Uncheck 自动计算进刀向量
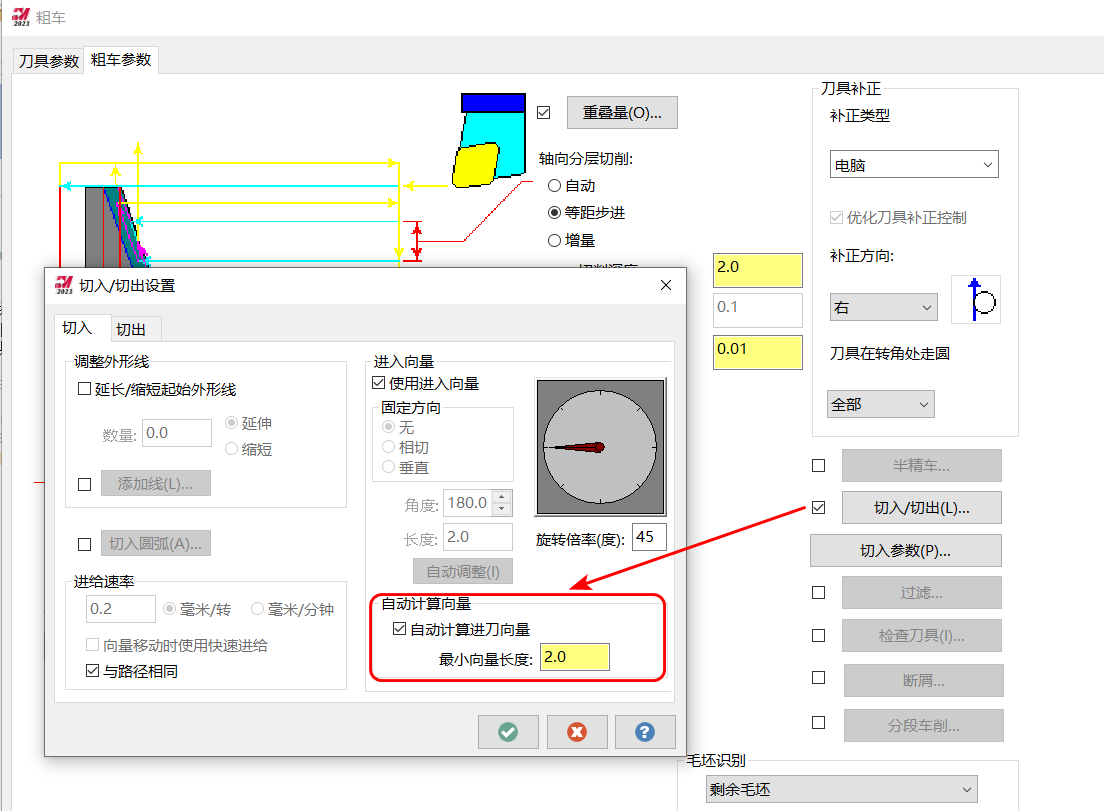This screenshot has width=1104, height=811. tap(400, 629)
